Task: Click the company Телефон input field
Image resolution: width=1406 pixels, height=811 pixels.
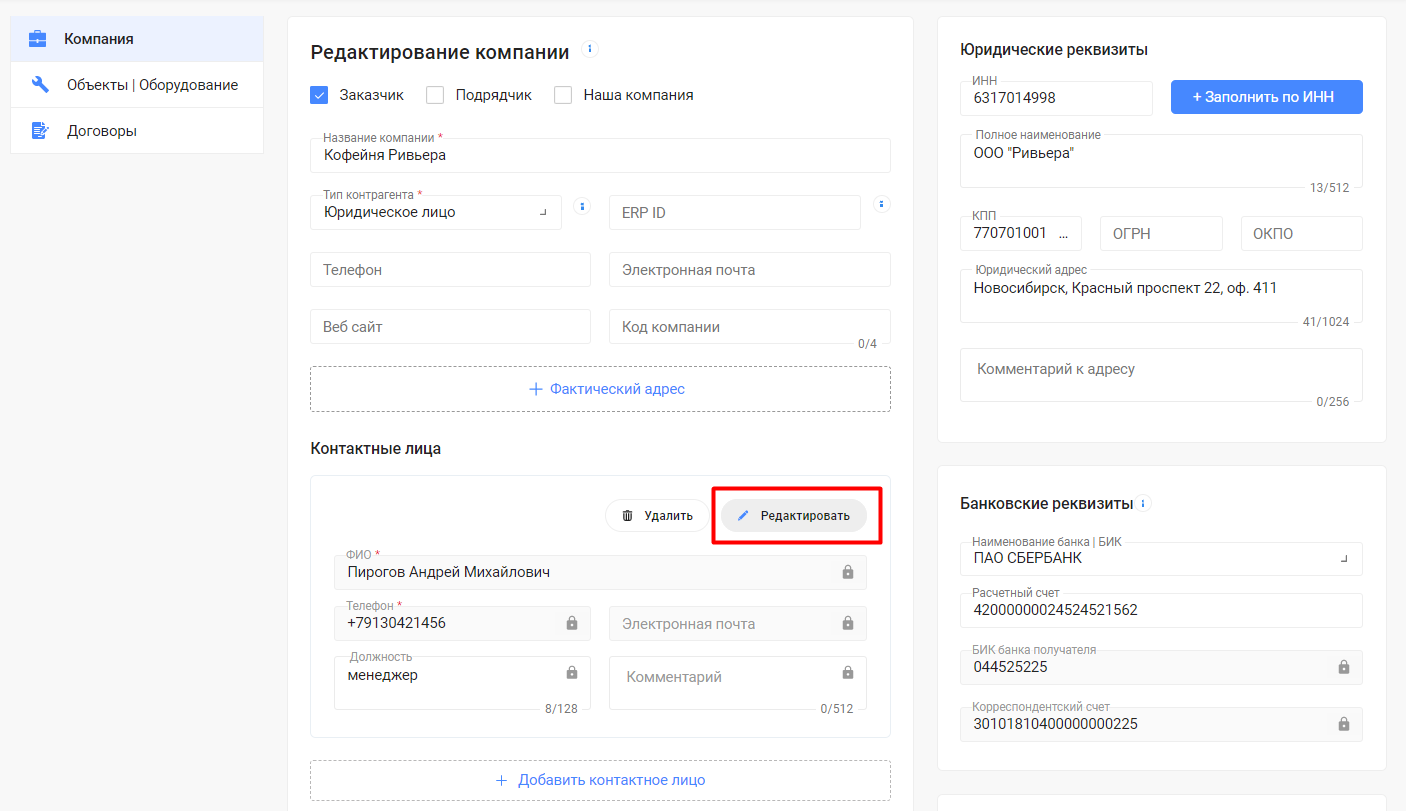Action: pyautogui.click(x=451, y=270)
